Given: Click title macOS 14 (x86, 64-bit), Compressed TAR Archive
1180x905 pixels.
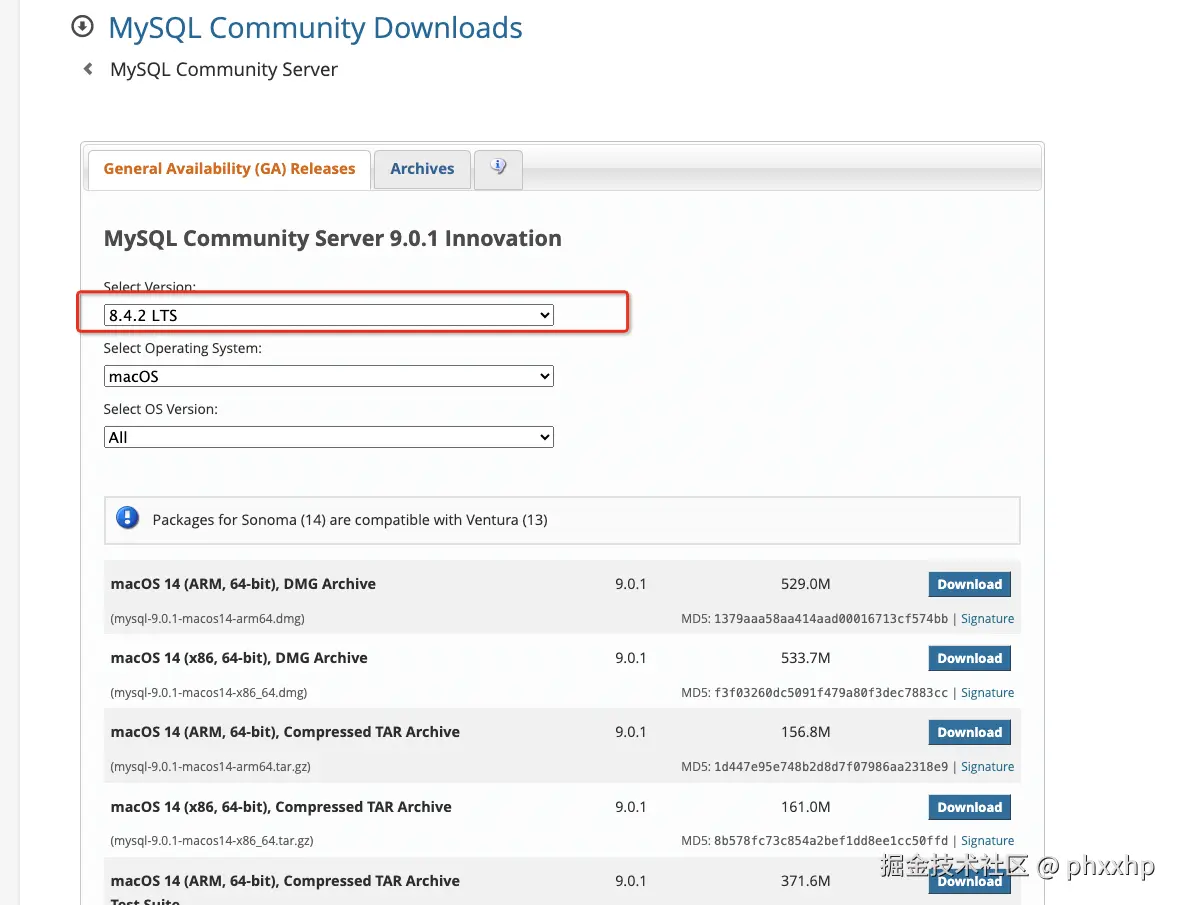Looking at the screenshot, I should tap(281, 806).
